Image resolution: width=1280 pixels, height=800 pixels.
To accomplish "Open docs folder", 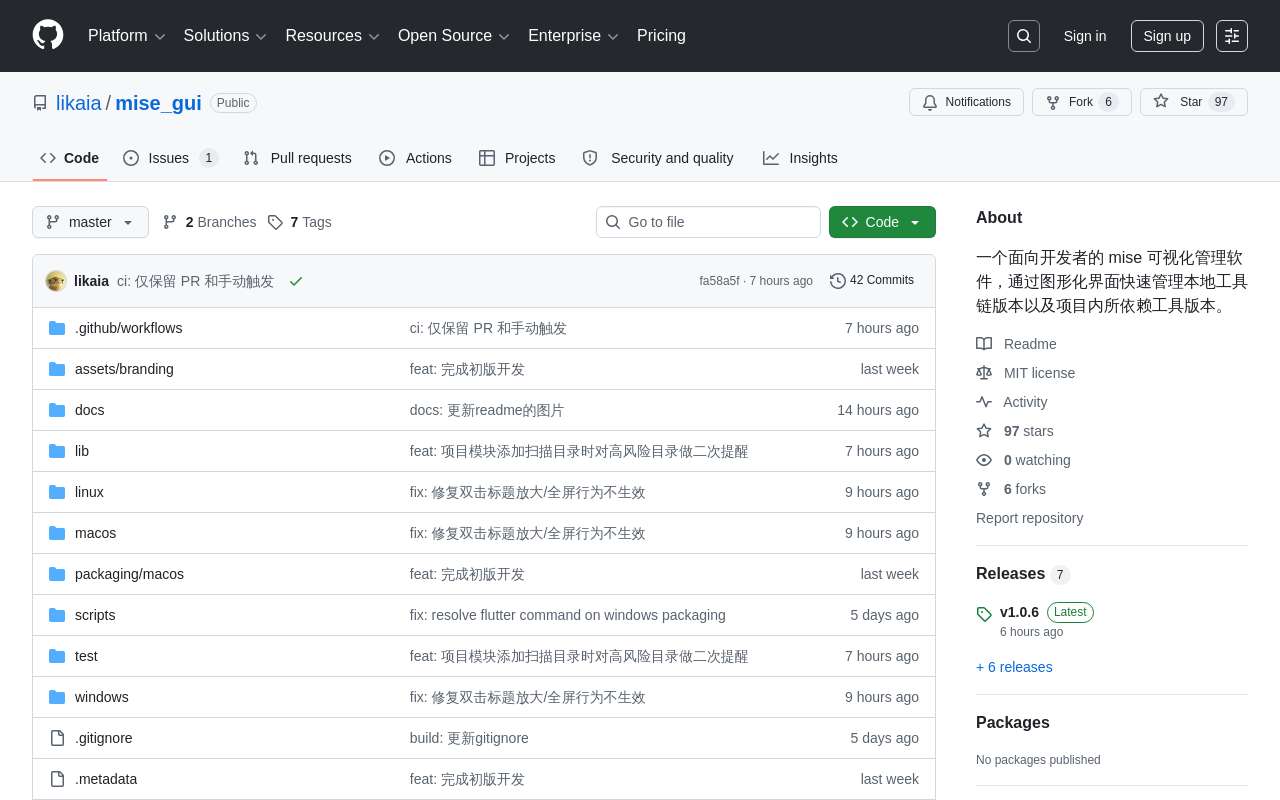I will (89, 410).
